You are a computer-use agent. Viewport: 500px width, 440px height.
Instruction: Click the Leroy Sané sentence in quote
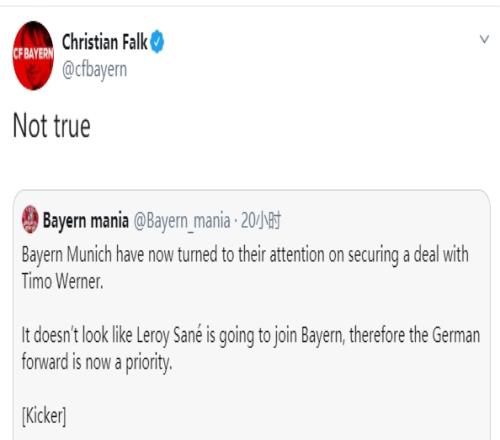251,348
